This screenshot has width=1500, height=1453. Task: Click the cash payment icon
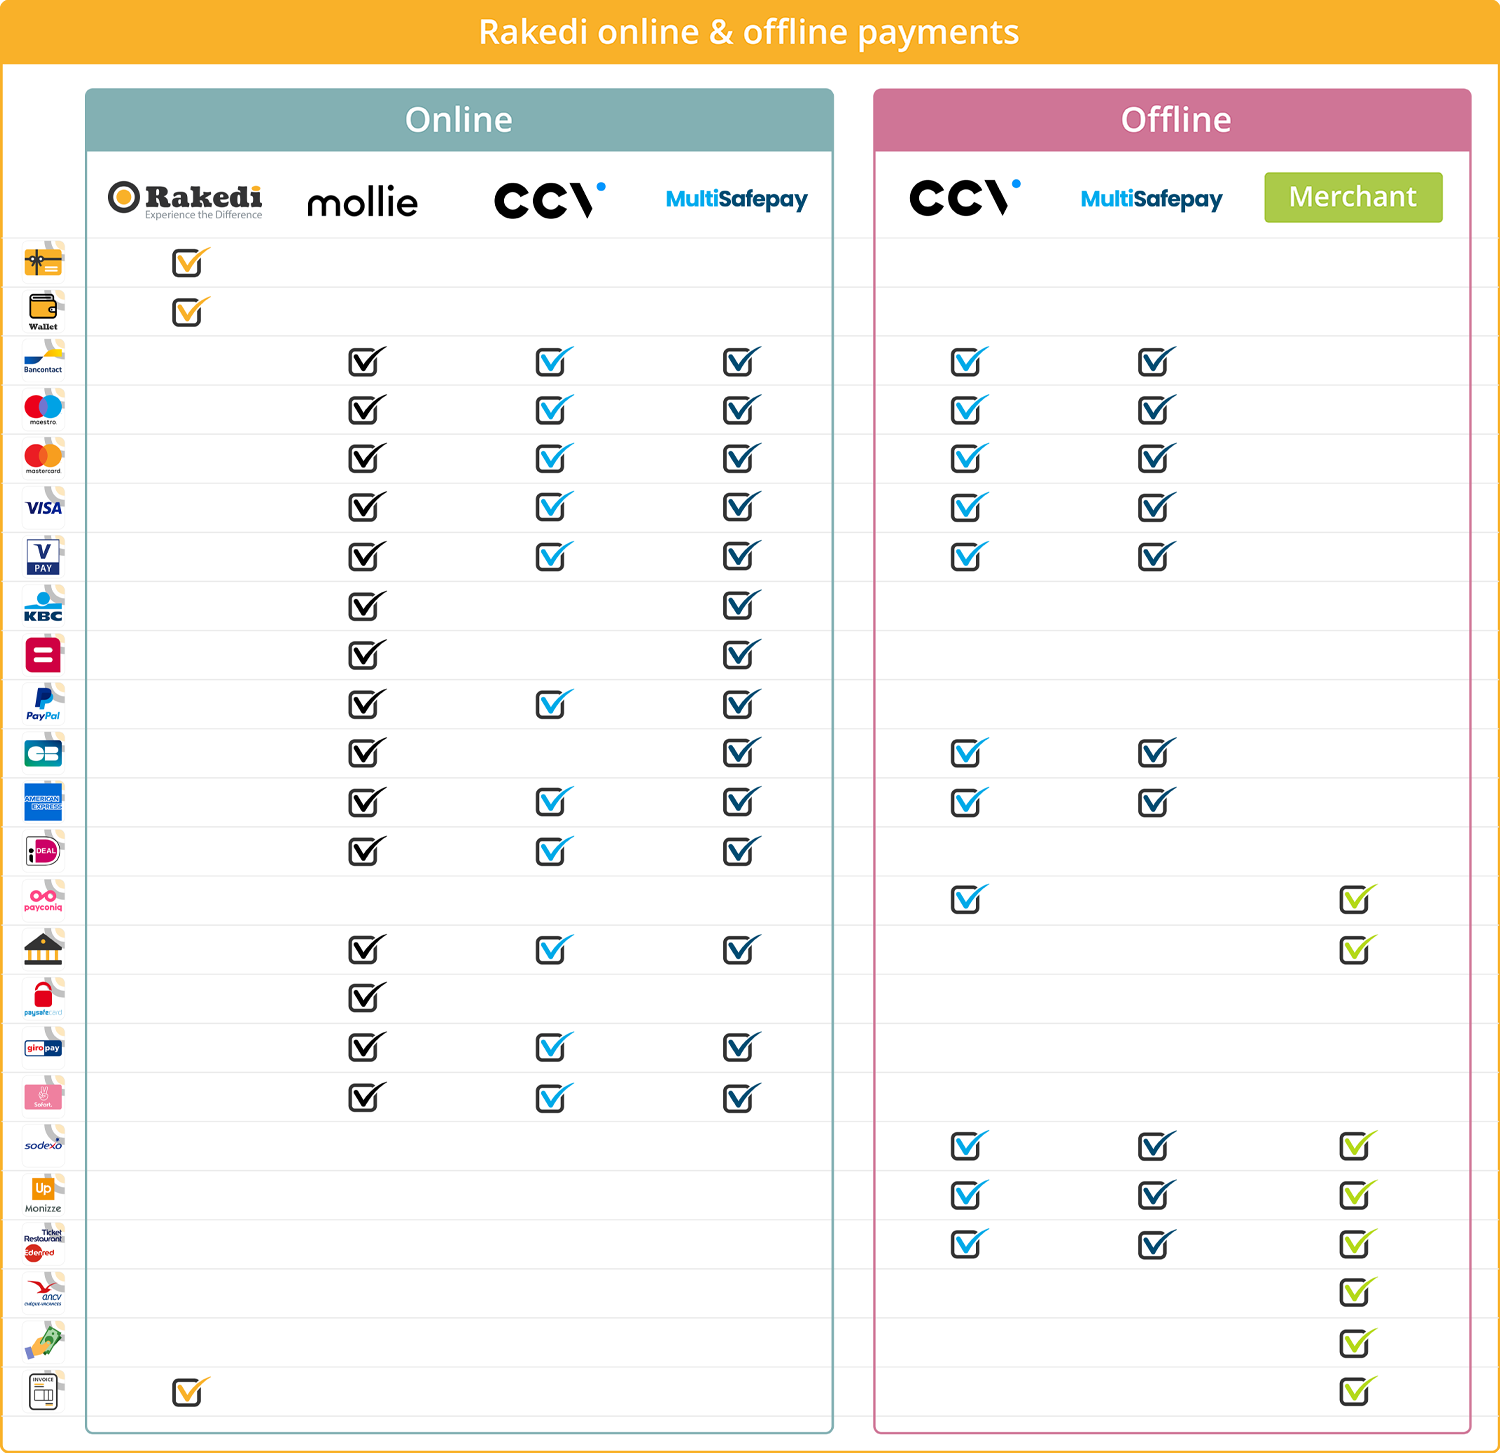[43, 1341]
